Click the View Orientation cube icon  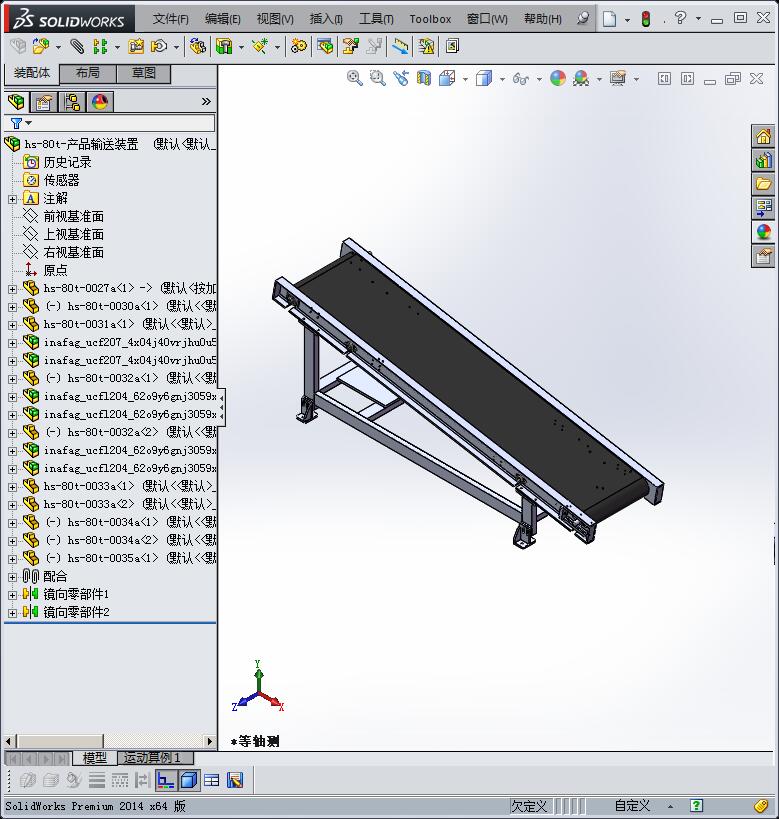[x=447, y=78]
